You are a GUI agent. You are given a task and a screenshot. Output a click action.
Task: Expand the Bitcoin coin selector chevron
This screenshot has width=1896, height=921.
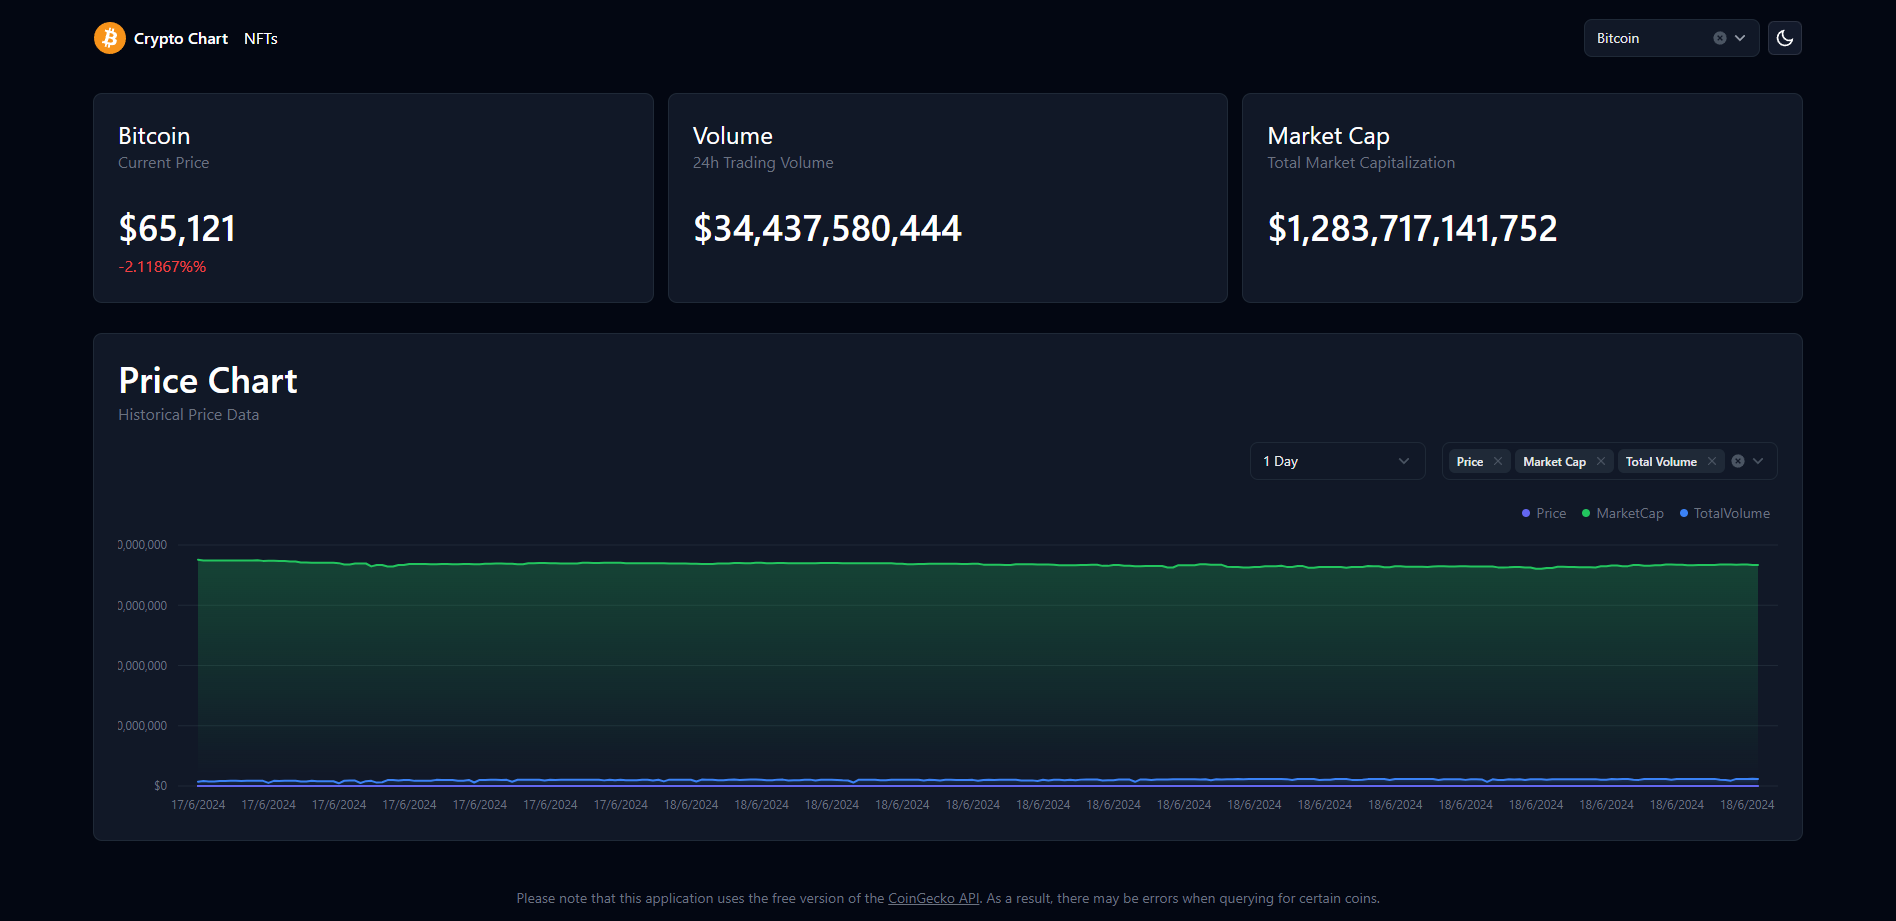tap(1740, 38)
